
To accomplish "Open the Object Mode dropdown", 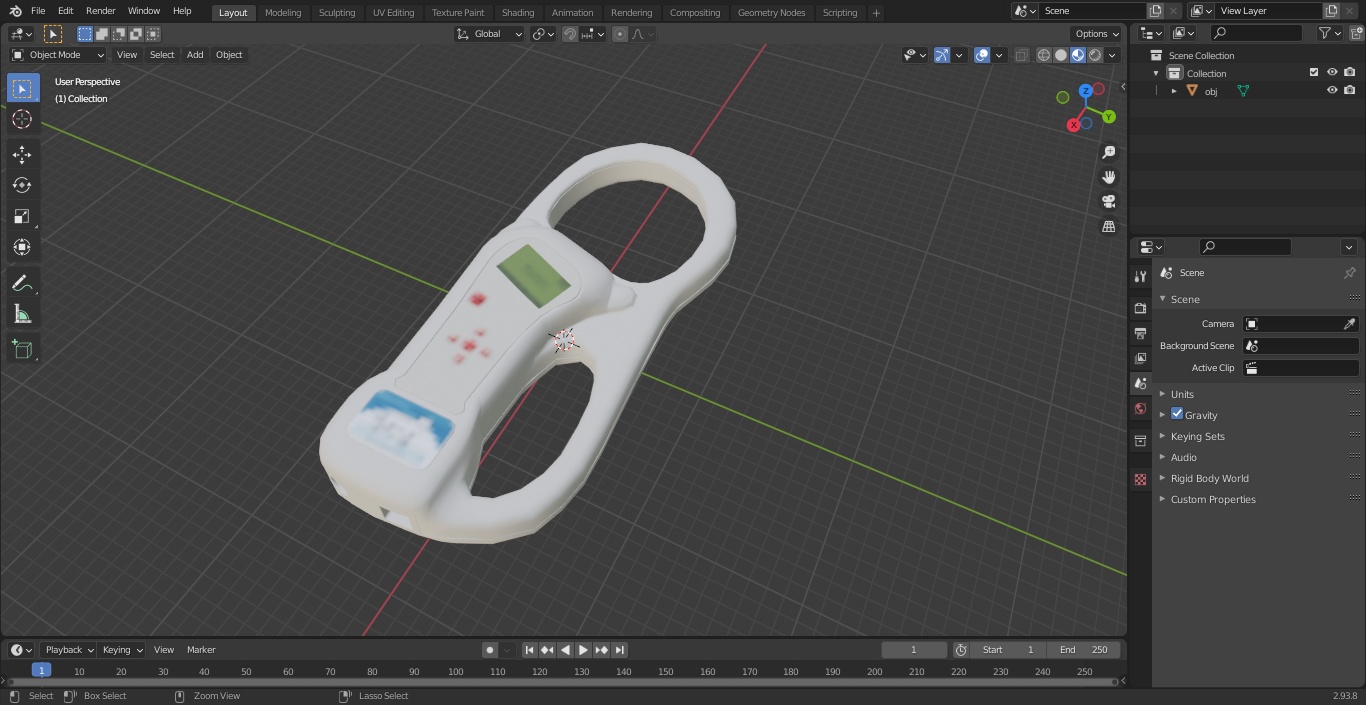I will [x=58, y=55].
